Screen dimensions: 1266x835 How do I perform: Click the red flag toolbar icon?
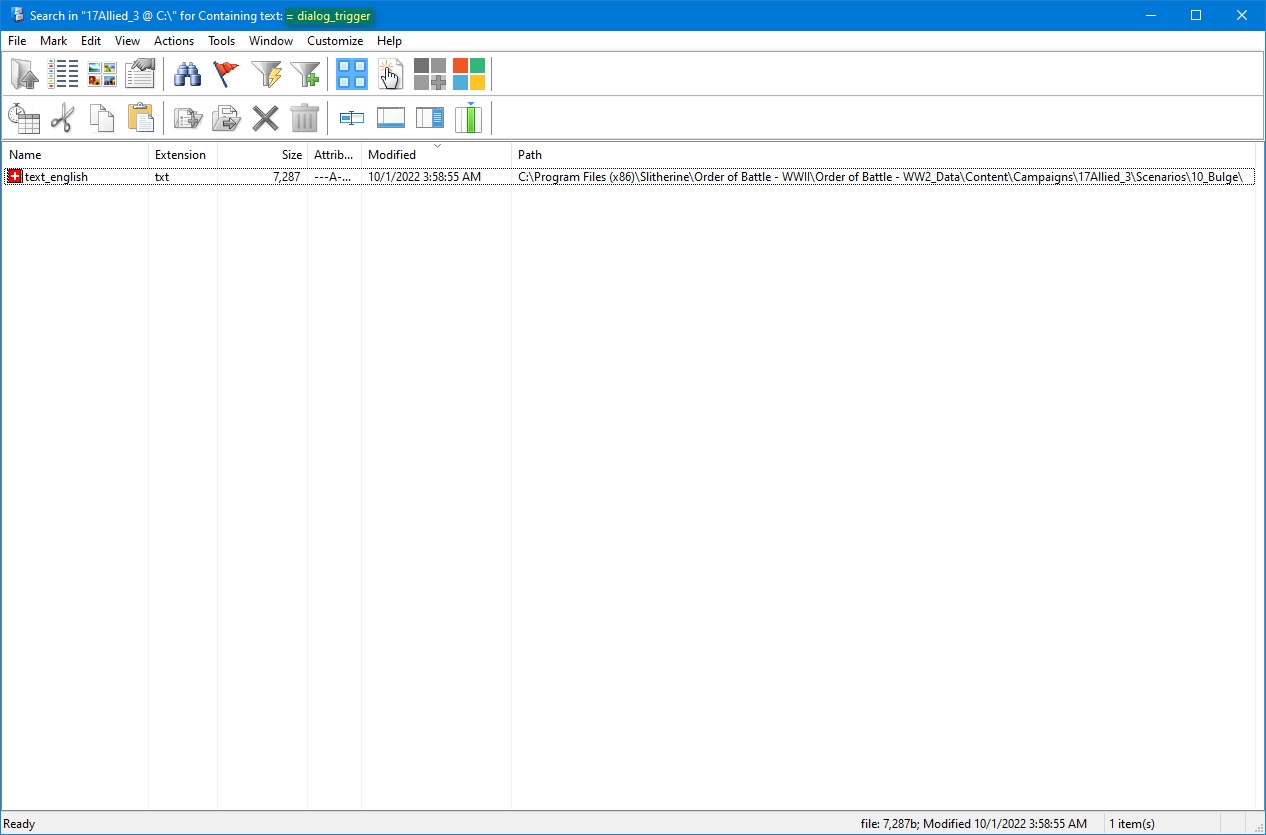tap(227, 74)
